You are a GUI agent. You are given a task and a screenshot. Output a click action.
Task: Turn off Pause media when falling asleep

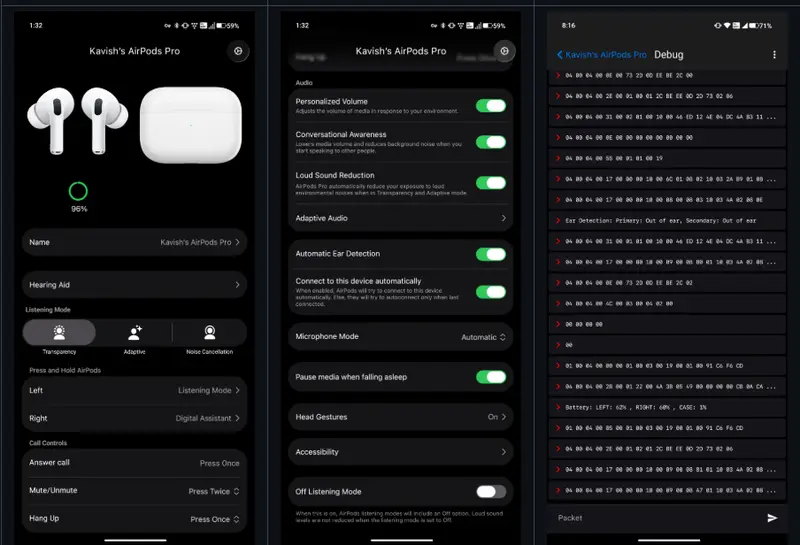click(x=490, y=377)
